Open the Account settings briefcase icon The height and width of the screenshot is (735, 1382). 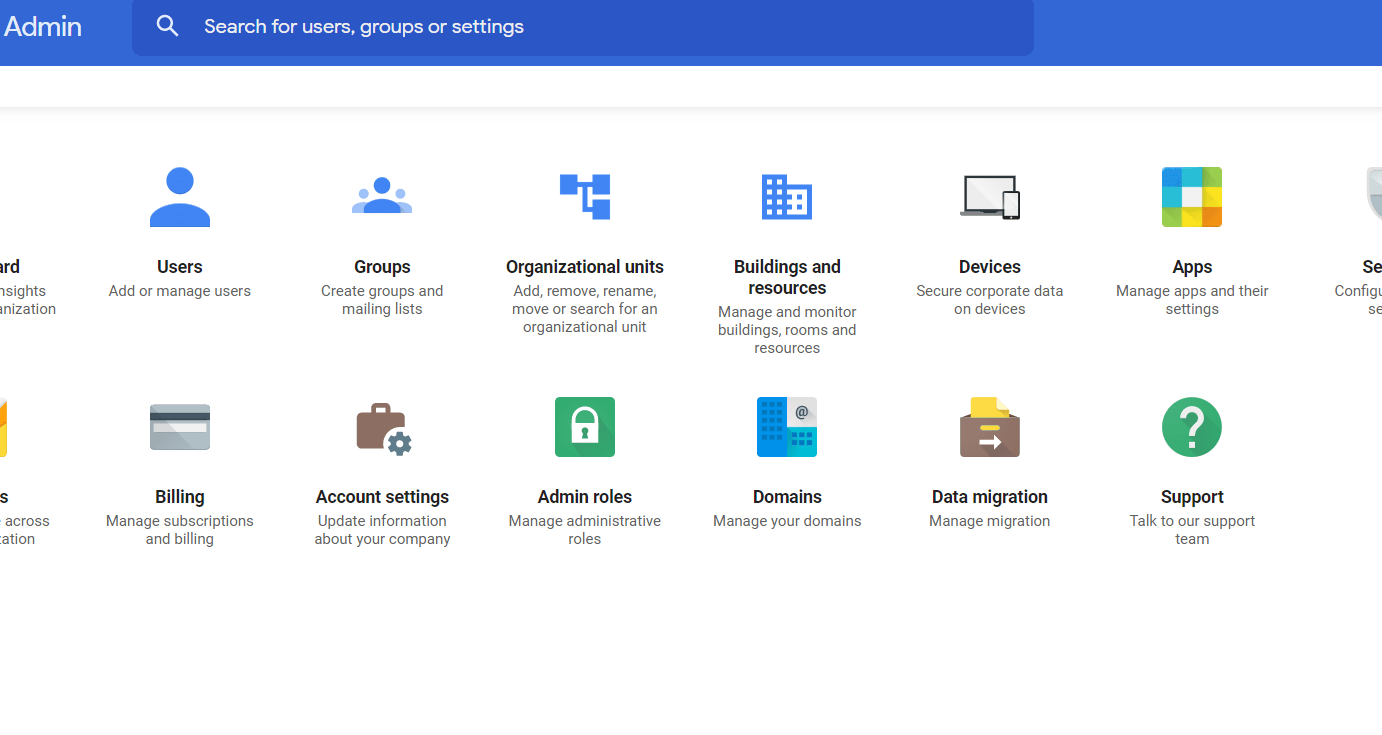(x=384, y=429)
